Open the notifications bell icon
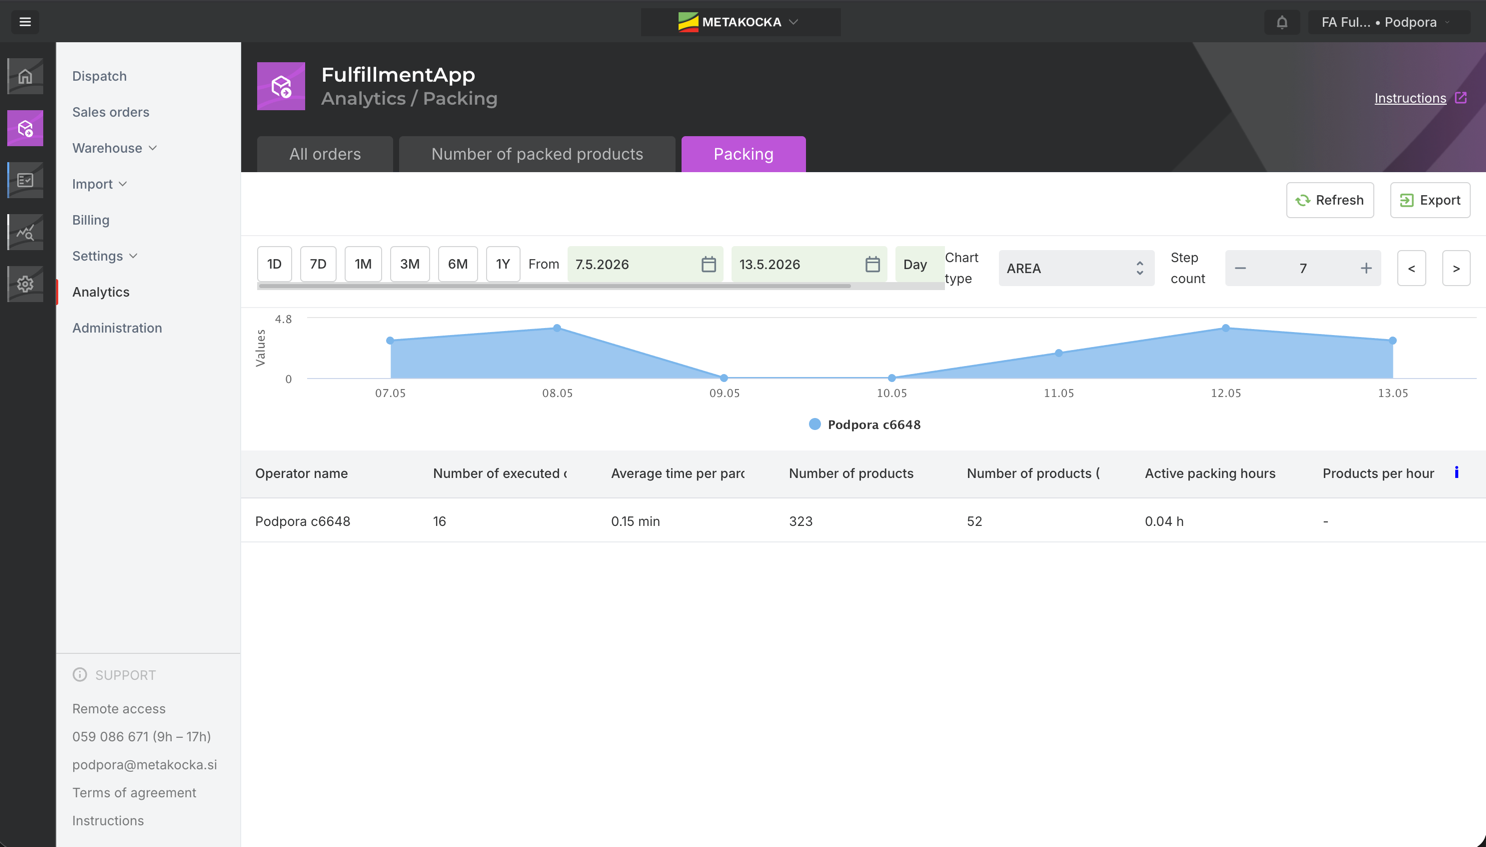Image resolution: width=1486 pixels, height=847 pixels. tap(1282, 22)
